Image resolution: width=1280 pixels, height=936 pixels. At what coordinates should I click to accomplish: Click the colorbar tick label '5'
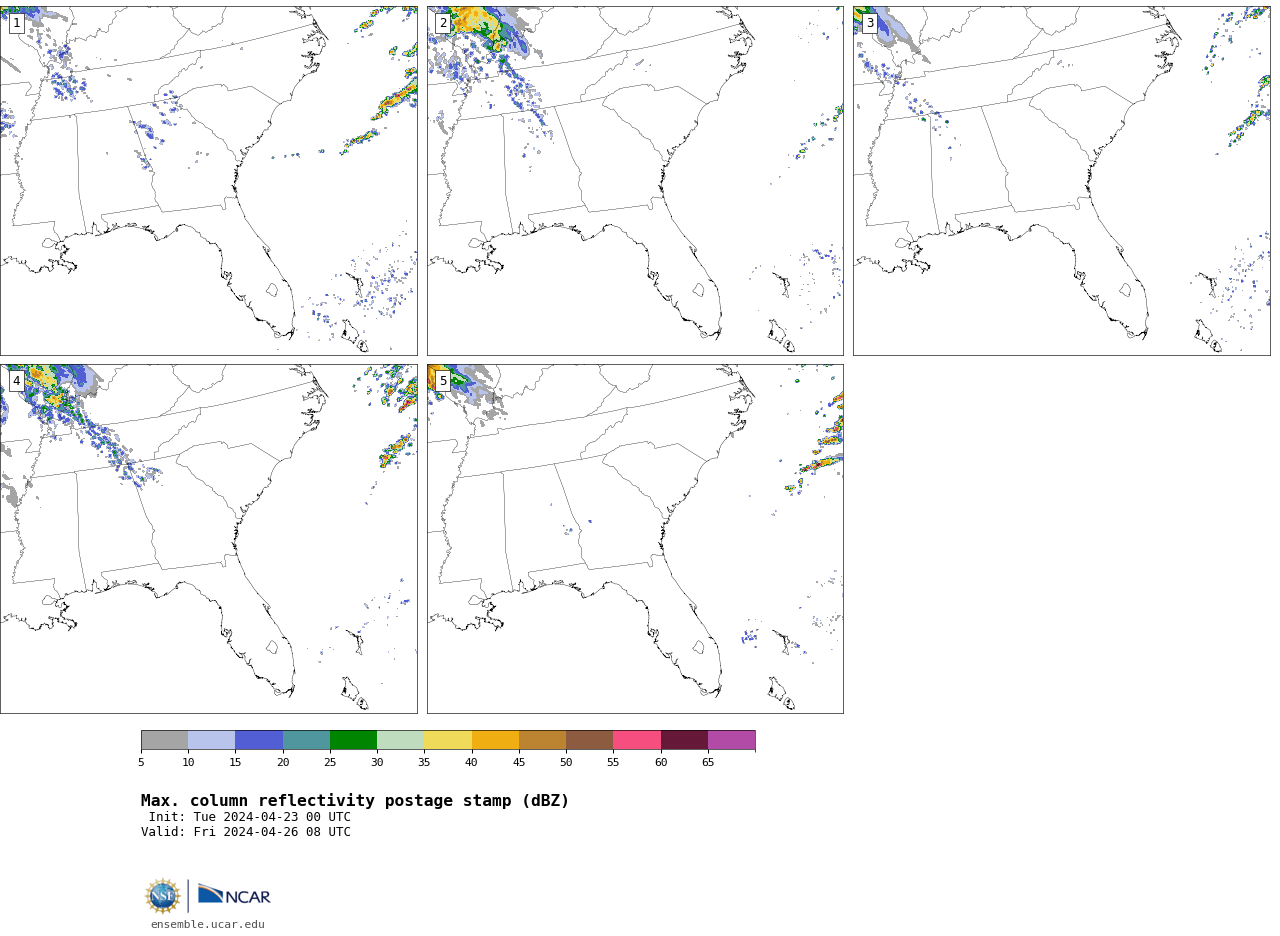(141, 763)
